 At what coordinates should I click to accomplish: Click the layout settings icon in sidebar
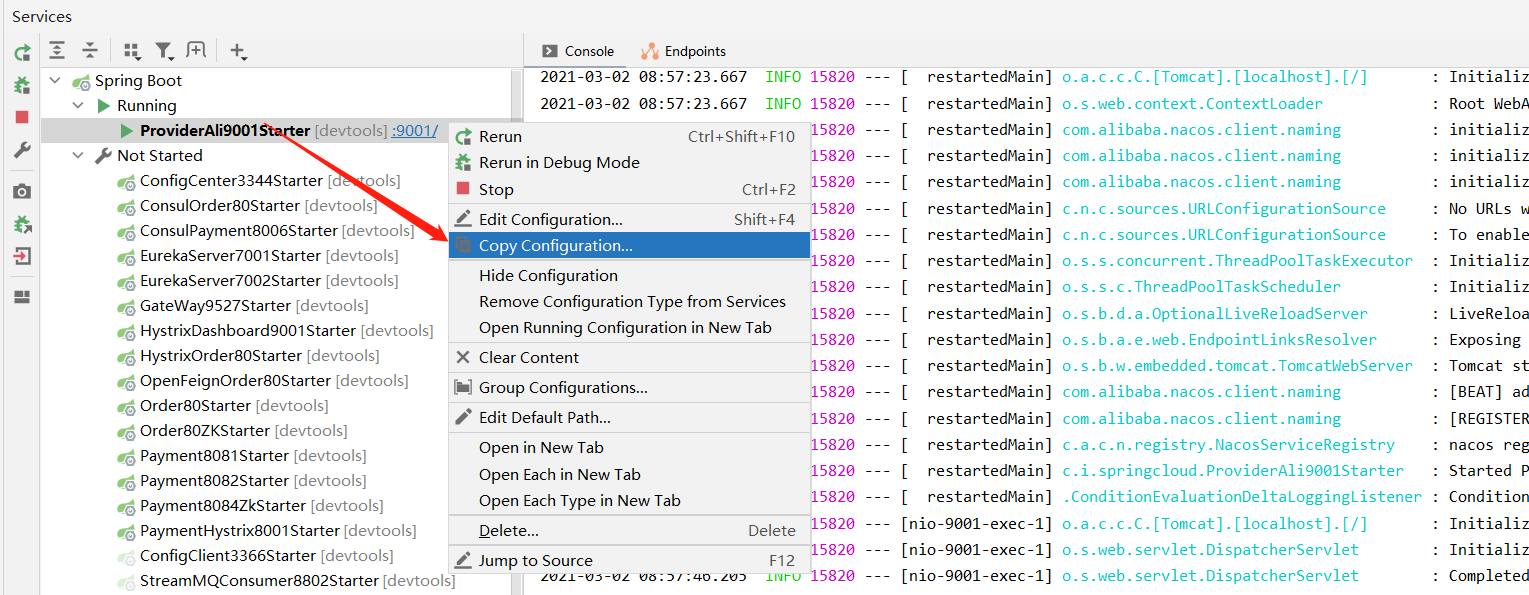22,297
